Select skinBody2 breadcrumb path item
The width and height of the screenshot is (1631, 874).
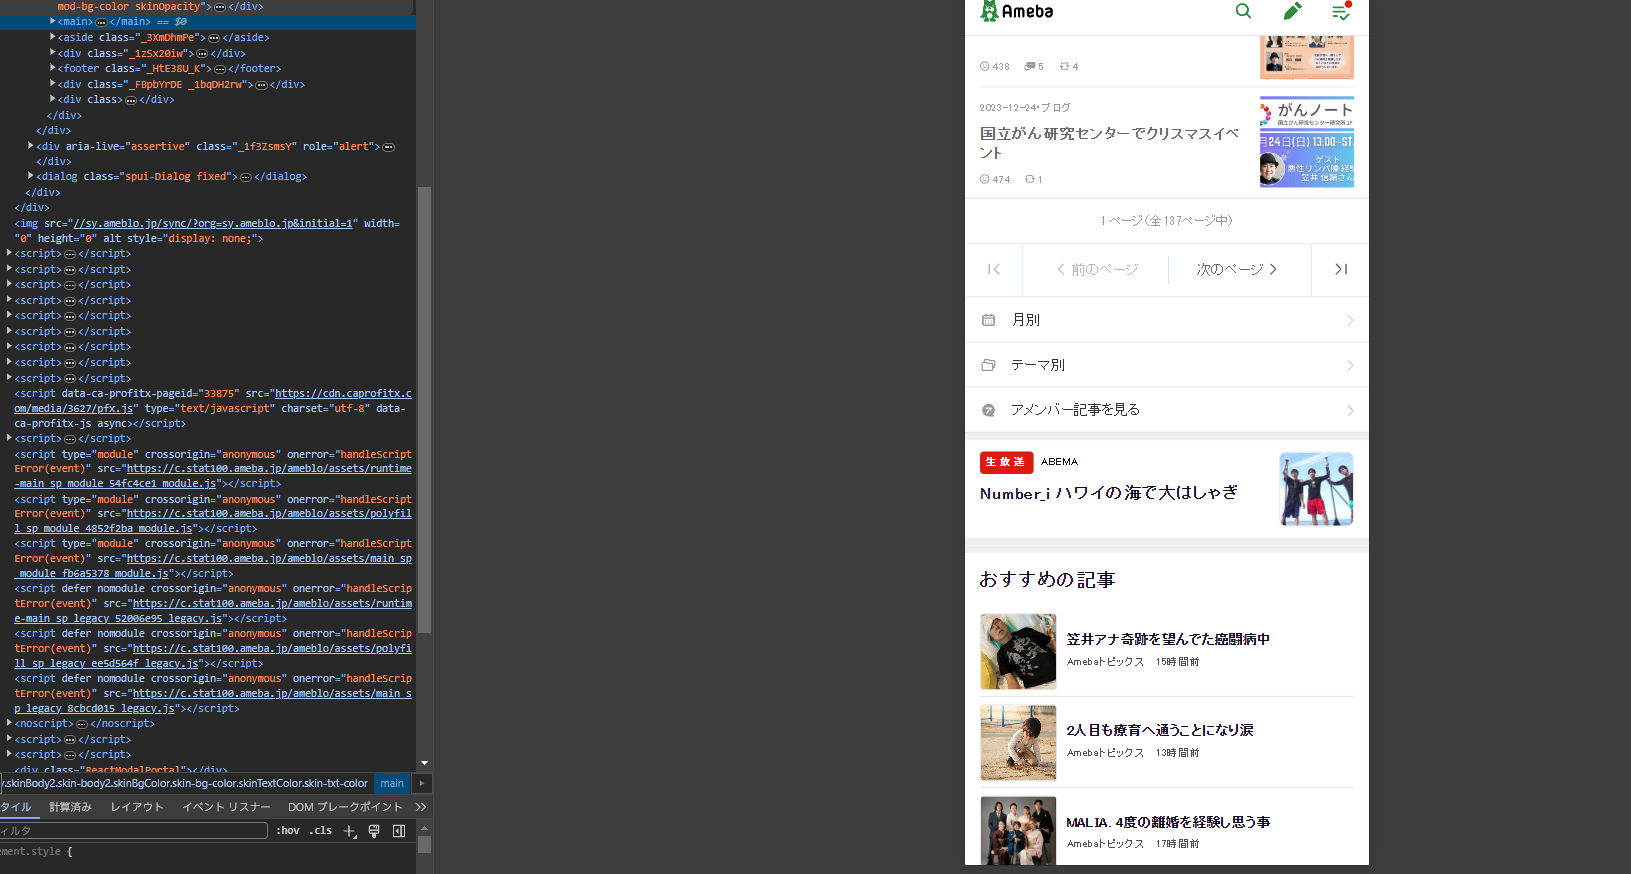(x=186, y=784)
